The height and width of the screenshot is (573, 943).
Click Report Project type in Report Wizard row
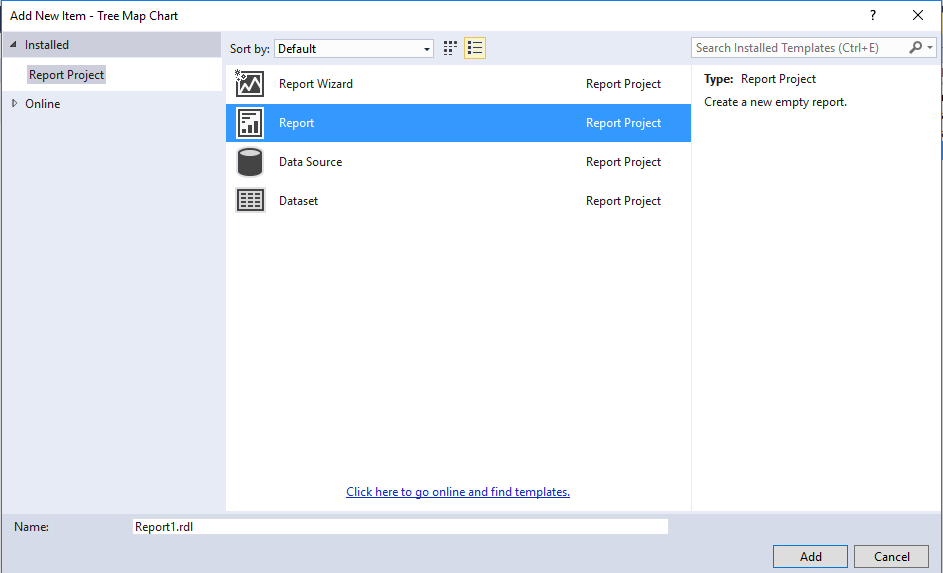click(x=623, y=84)
